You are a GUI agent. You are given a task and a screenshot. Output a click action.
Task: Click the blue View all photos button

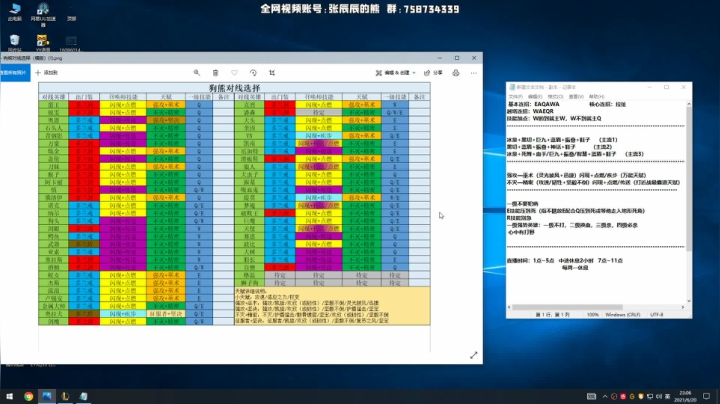coord(15,73)
